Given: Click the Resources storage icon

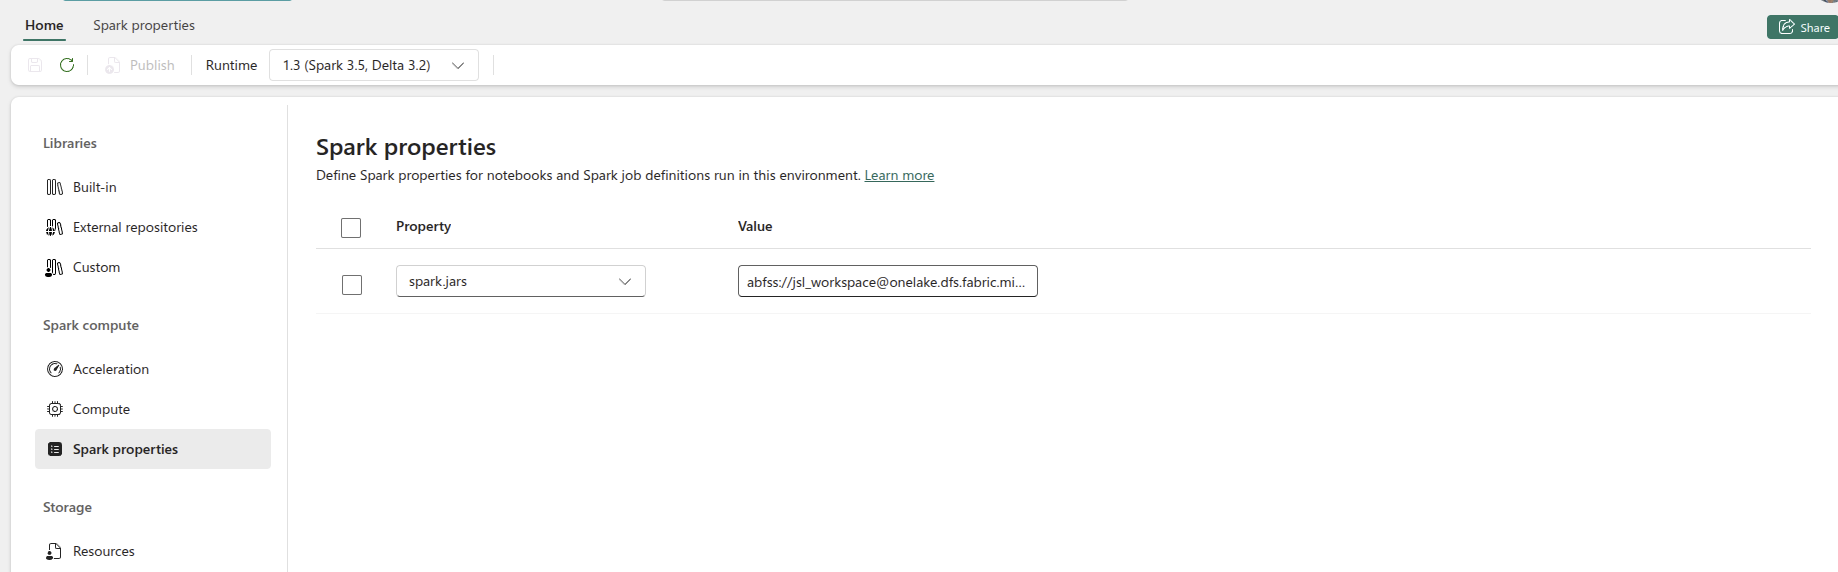Looking at the screenshot, I should [x=55, y=551].
